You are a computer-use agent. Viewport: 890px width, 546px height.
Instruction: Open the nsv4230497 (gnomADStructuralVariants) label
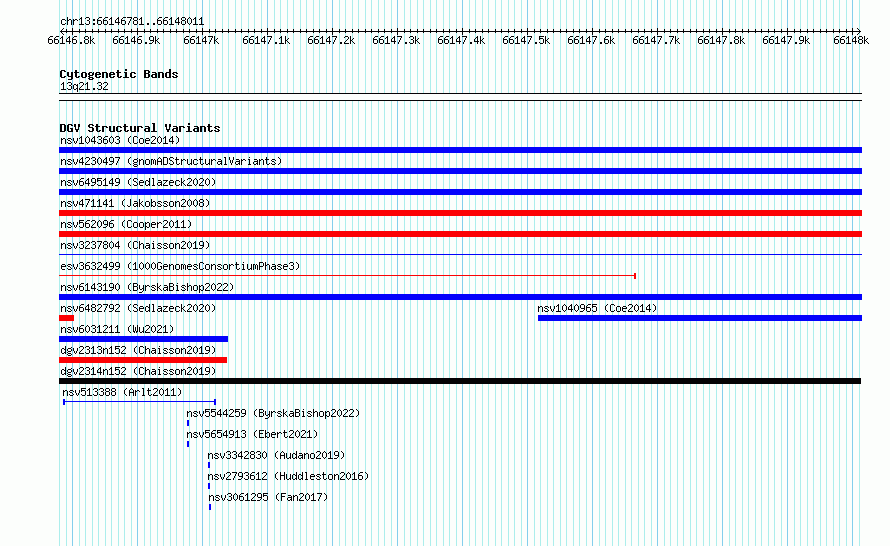pyautogui.click(x=171, y=161)
